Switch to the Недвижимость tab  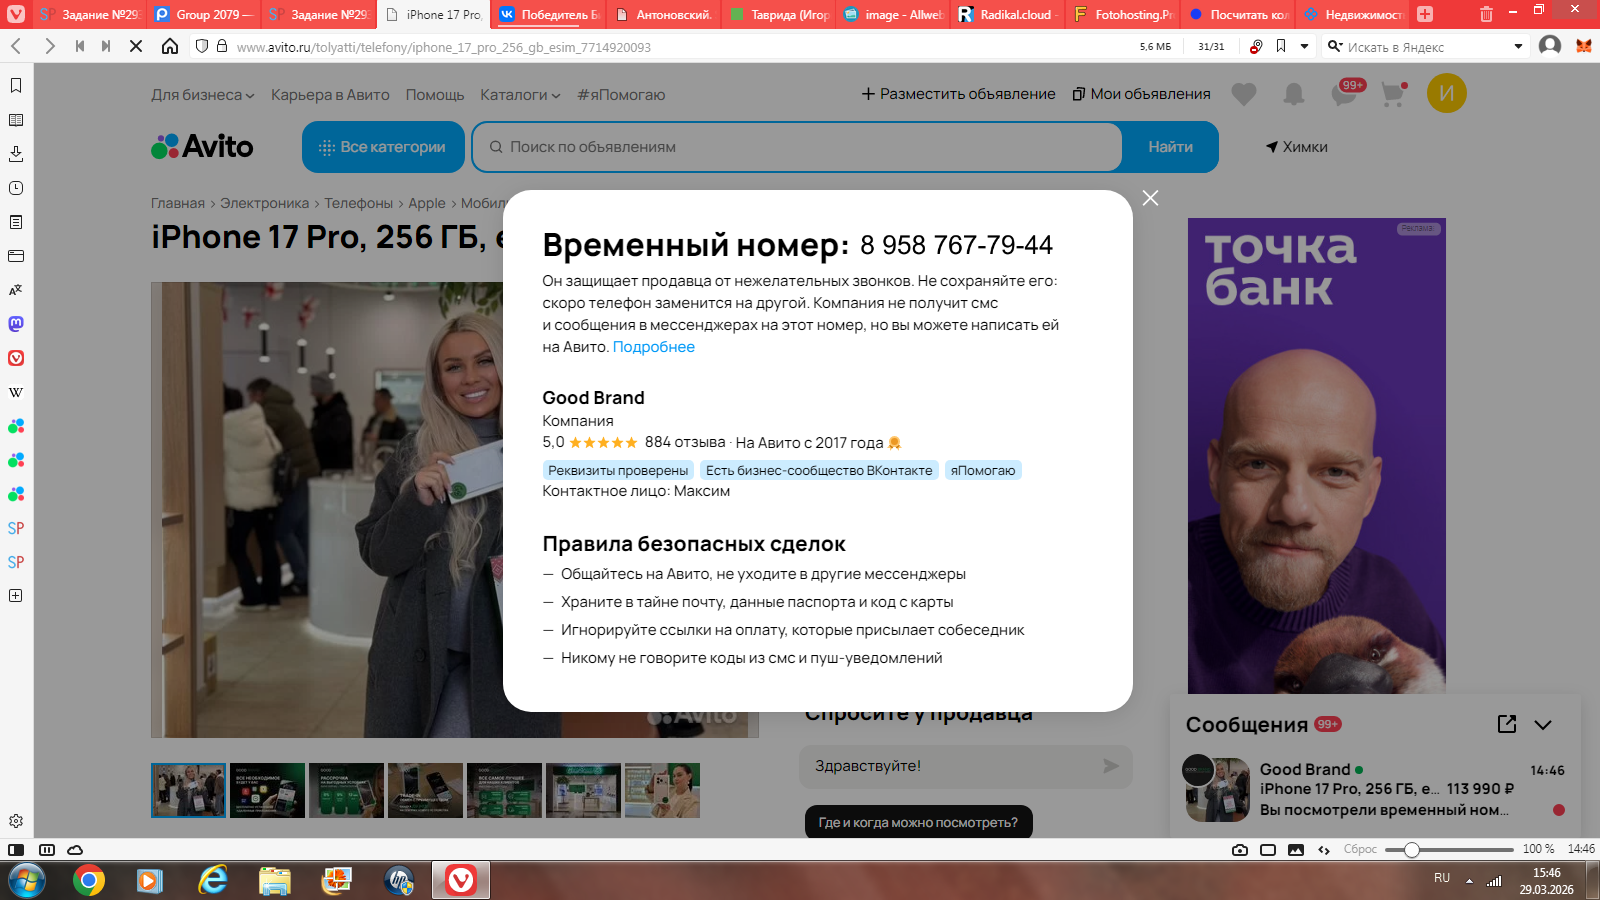tap(1353, 15)
